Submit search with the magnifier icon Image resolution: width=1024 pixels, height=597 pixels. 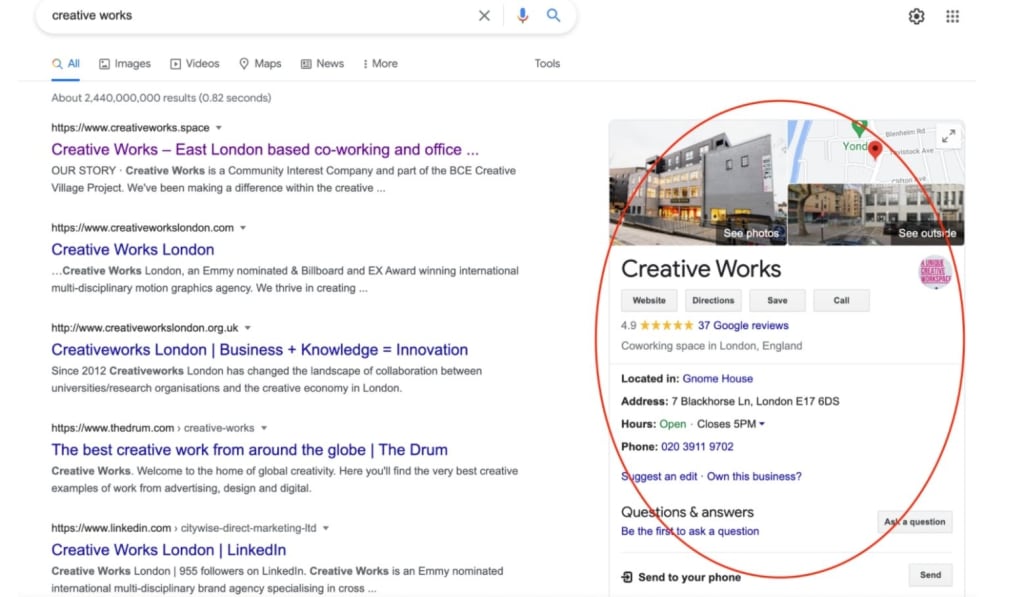(x=553, y=15)
